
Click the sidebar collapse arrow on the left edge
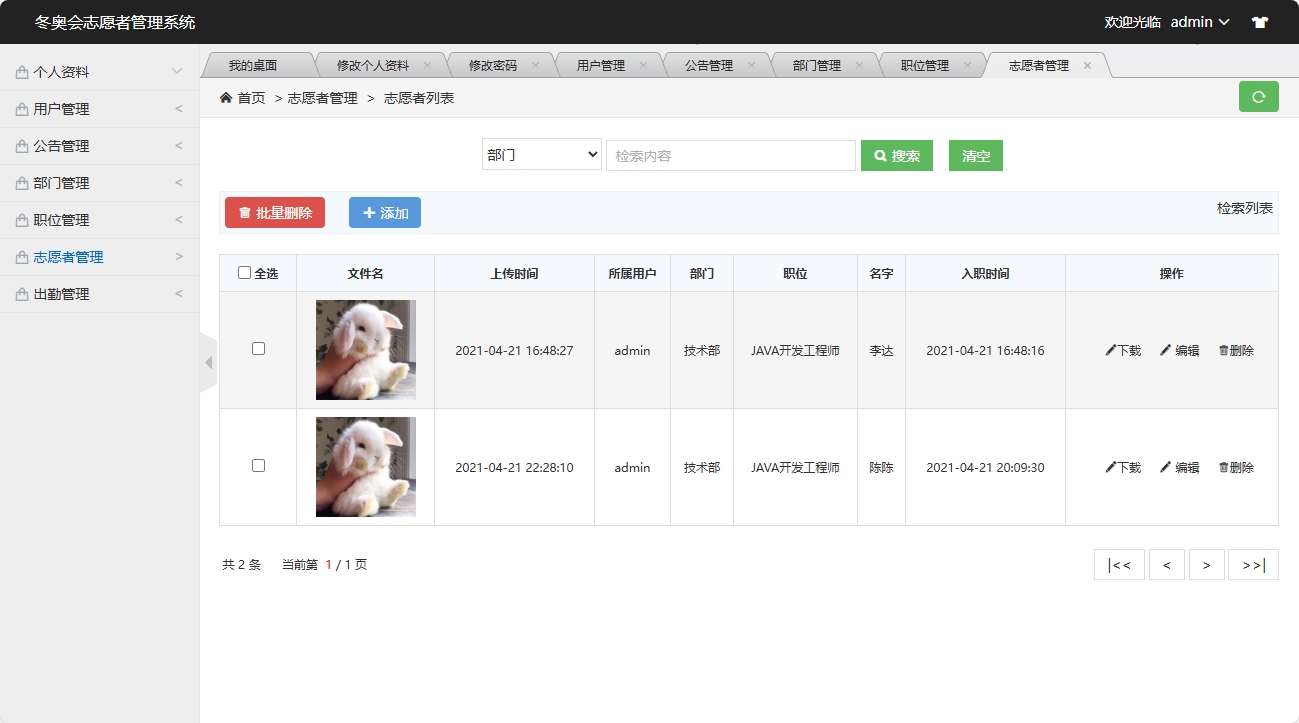pos(209,362)
